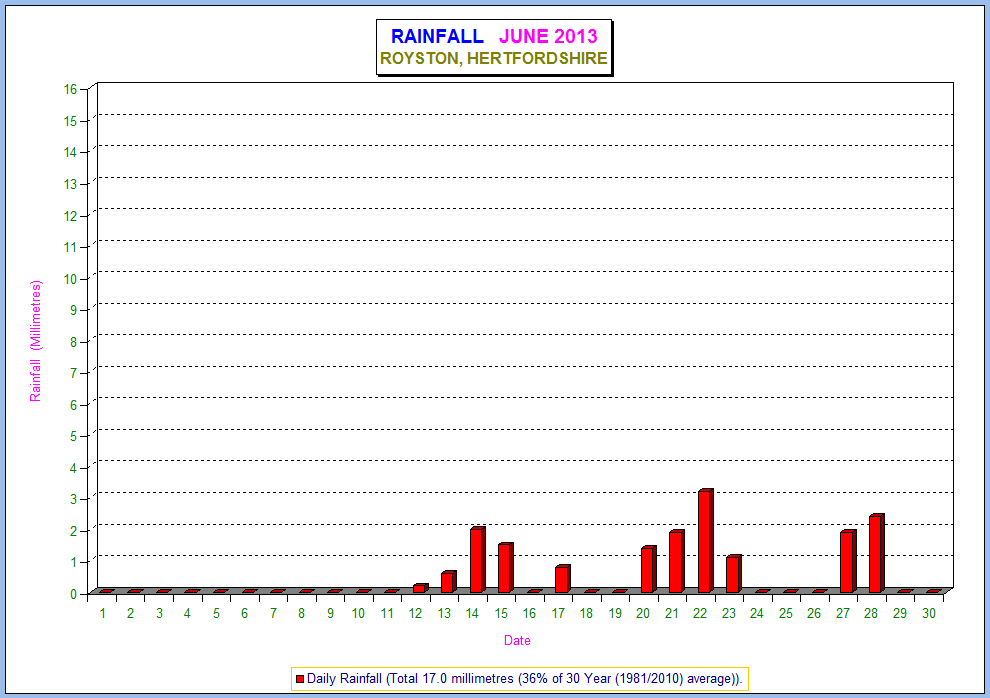Click y-axis value 10
Image resolution: width=990 pixels, height=698 pixels.
[x=70, y=279]
